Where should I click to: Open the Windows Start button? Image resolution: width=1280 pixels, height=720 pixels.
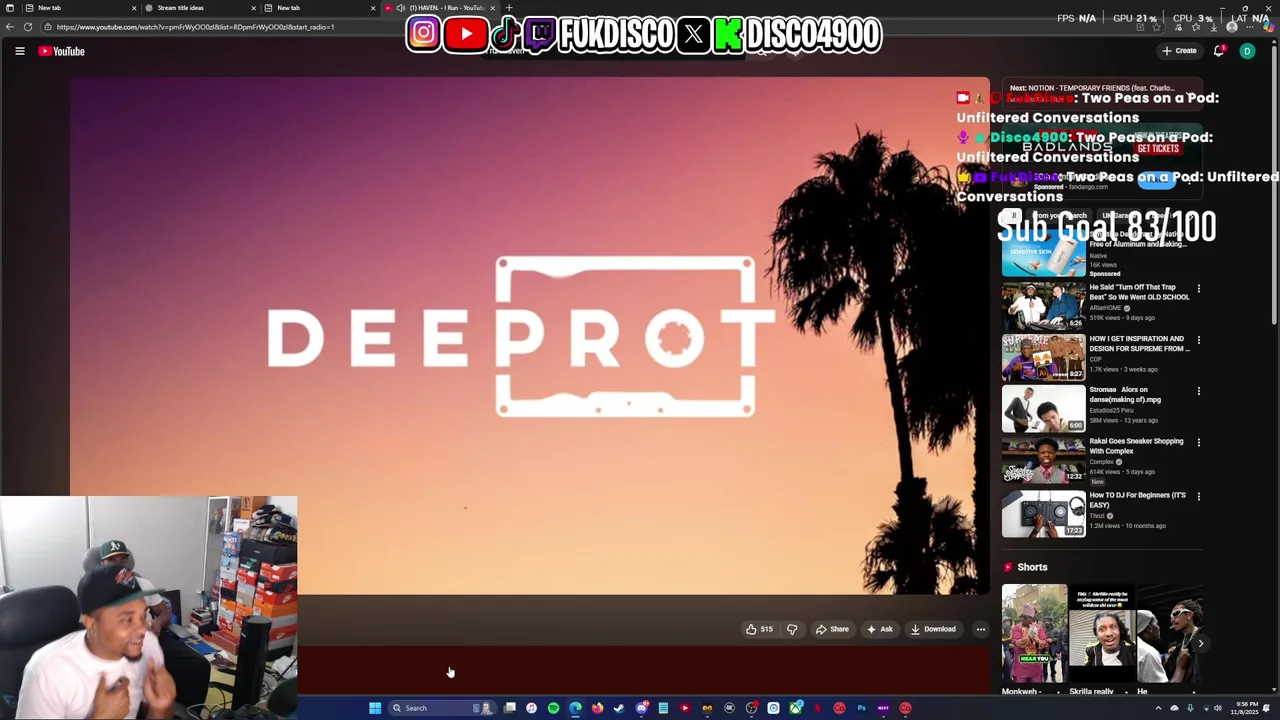pos(375,708)
